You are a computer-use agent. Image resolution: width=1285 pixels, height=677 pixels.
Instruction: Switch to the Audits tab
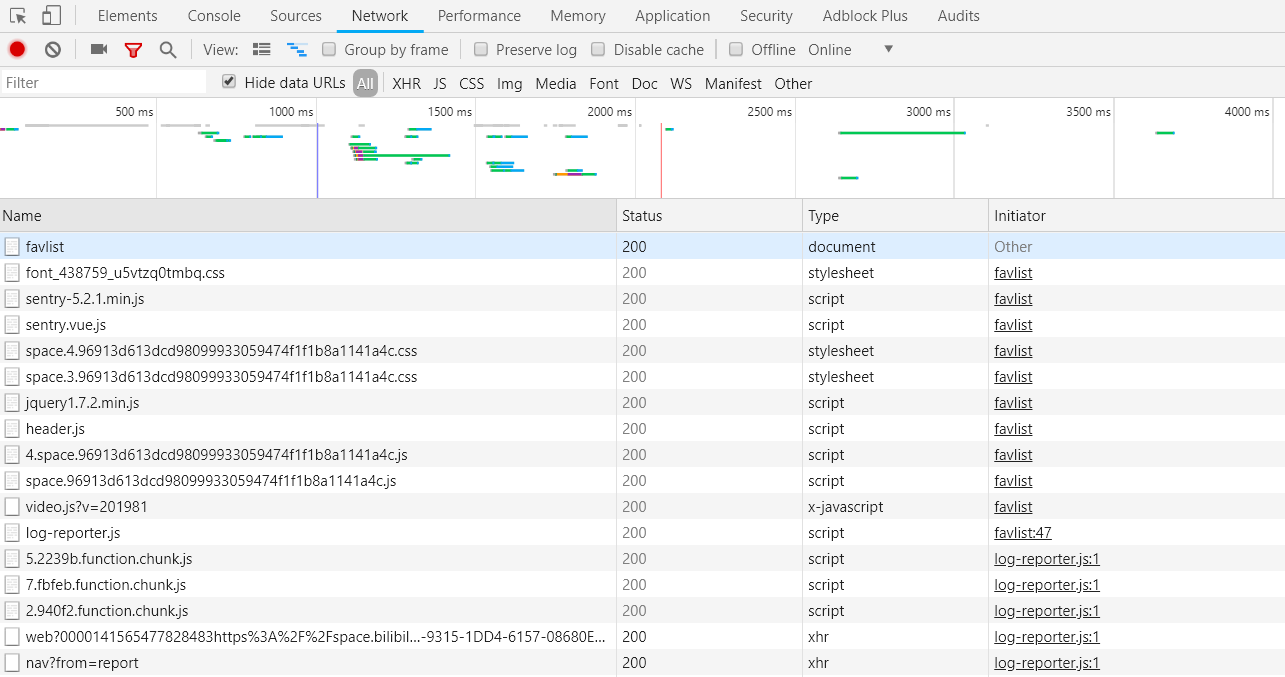959,16
